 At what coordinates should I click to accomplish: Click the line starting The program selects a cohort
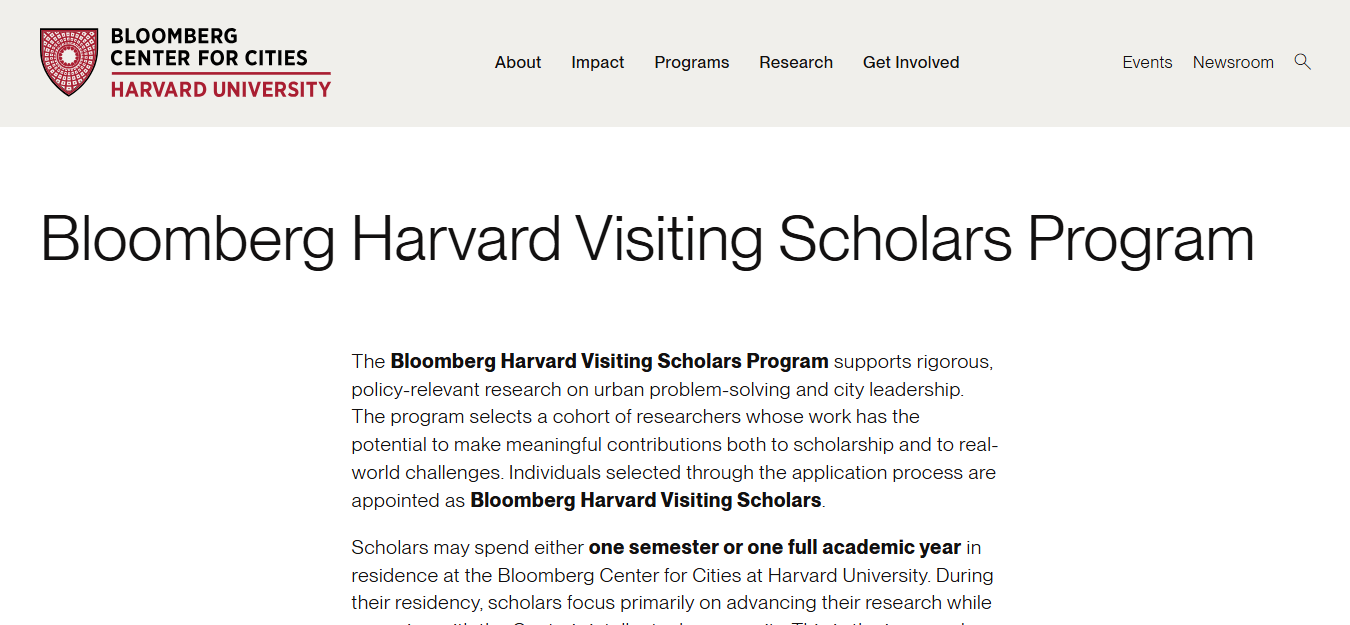coord(636,416)
